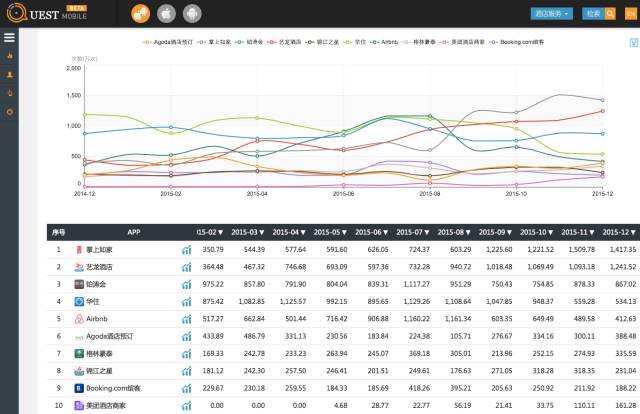Open the 美团酒店商家 app link
640x414 pixels.
106,406
